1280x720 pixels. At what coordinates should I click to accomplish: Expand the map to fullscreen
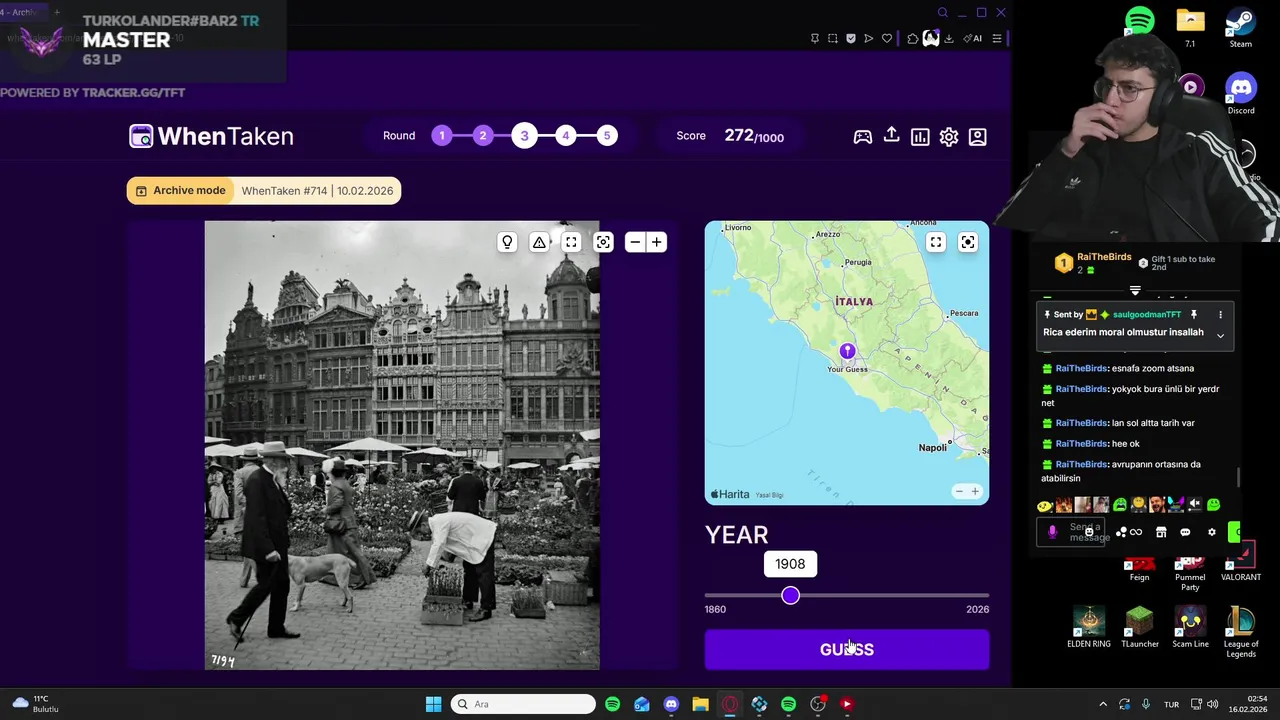point(936,242)
